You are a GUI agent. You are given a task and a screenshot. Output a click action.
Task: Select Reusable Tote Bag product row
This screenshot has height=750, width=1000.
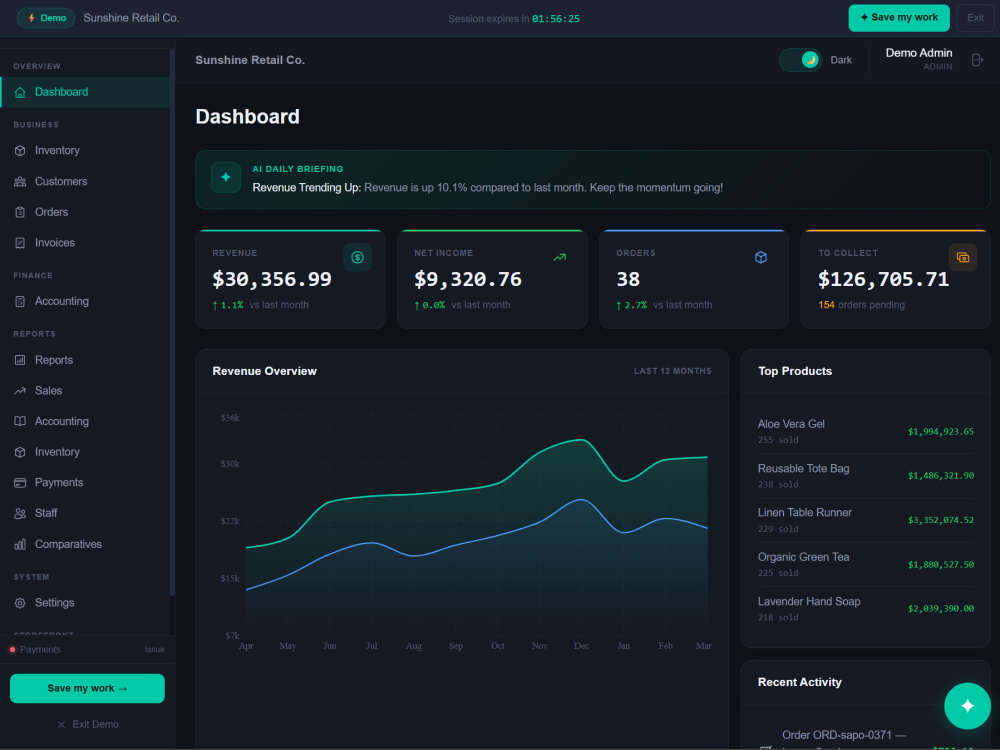pyautogui.click(x=865, y=476)
